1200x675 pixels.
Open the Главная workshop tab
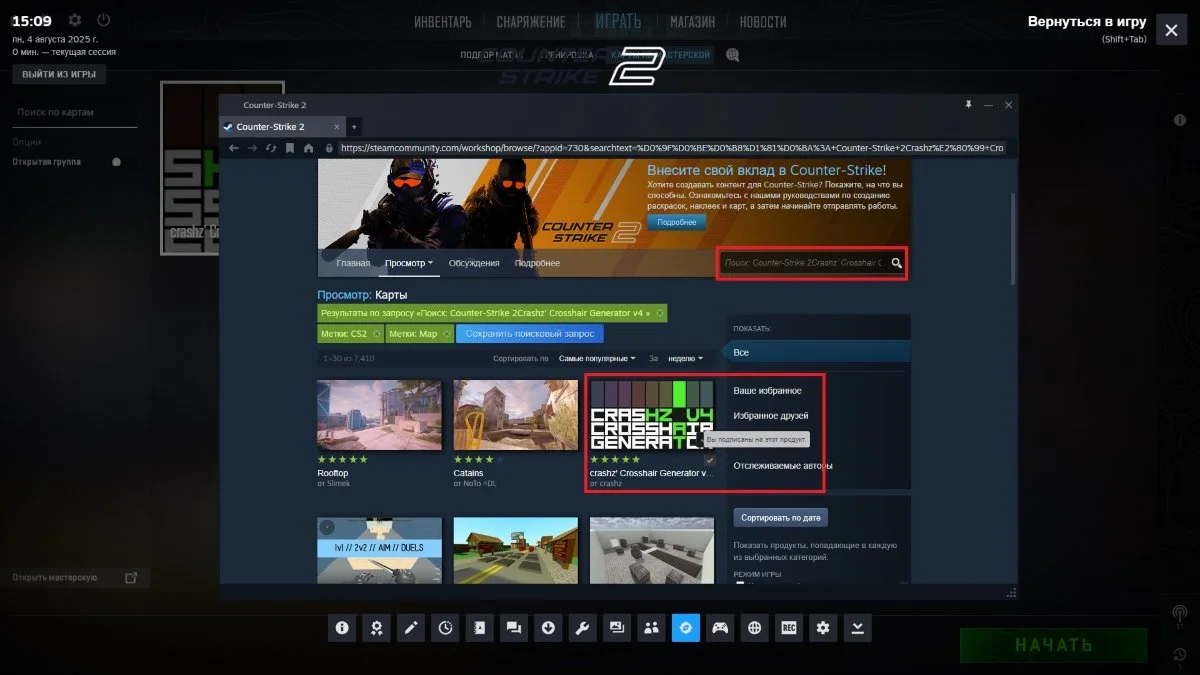[353, 263]
